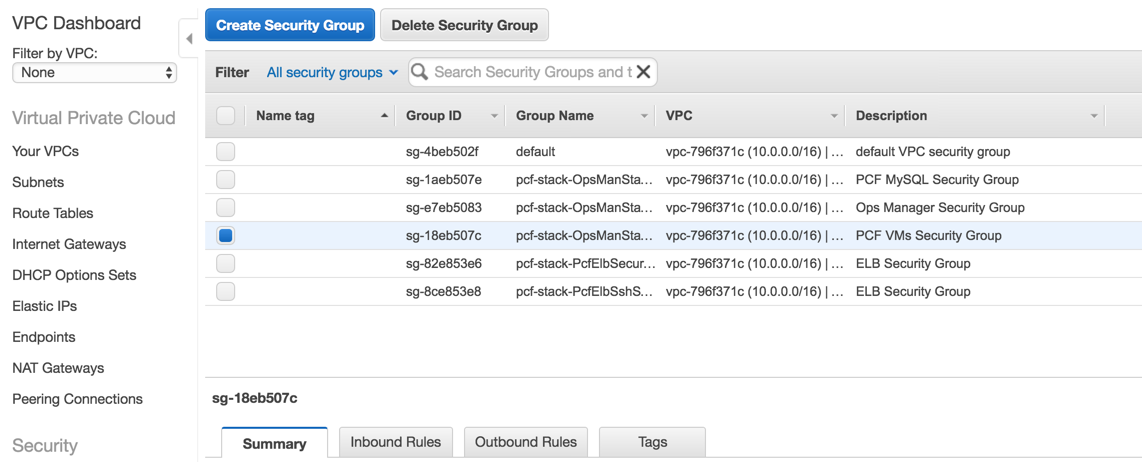Open NAT Gateways in the sidebar
Viewport: 1142px width, 462px height.
tap(58, 368)
